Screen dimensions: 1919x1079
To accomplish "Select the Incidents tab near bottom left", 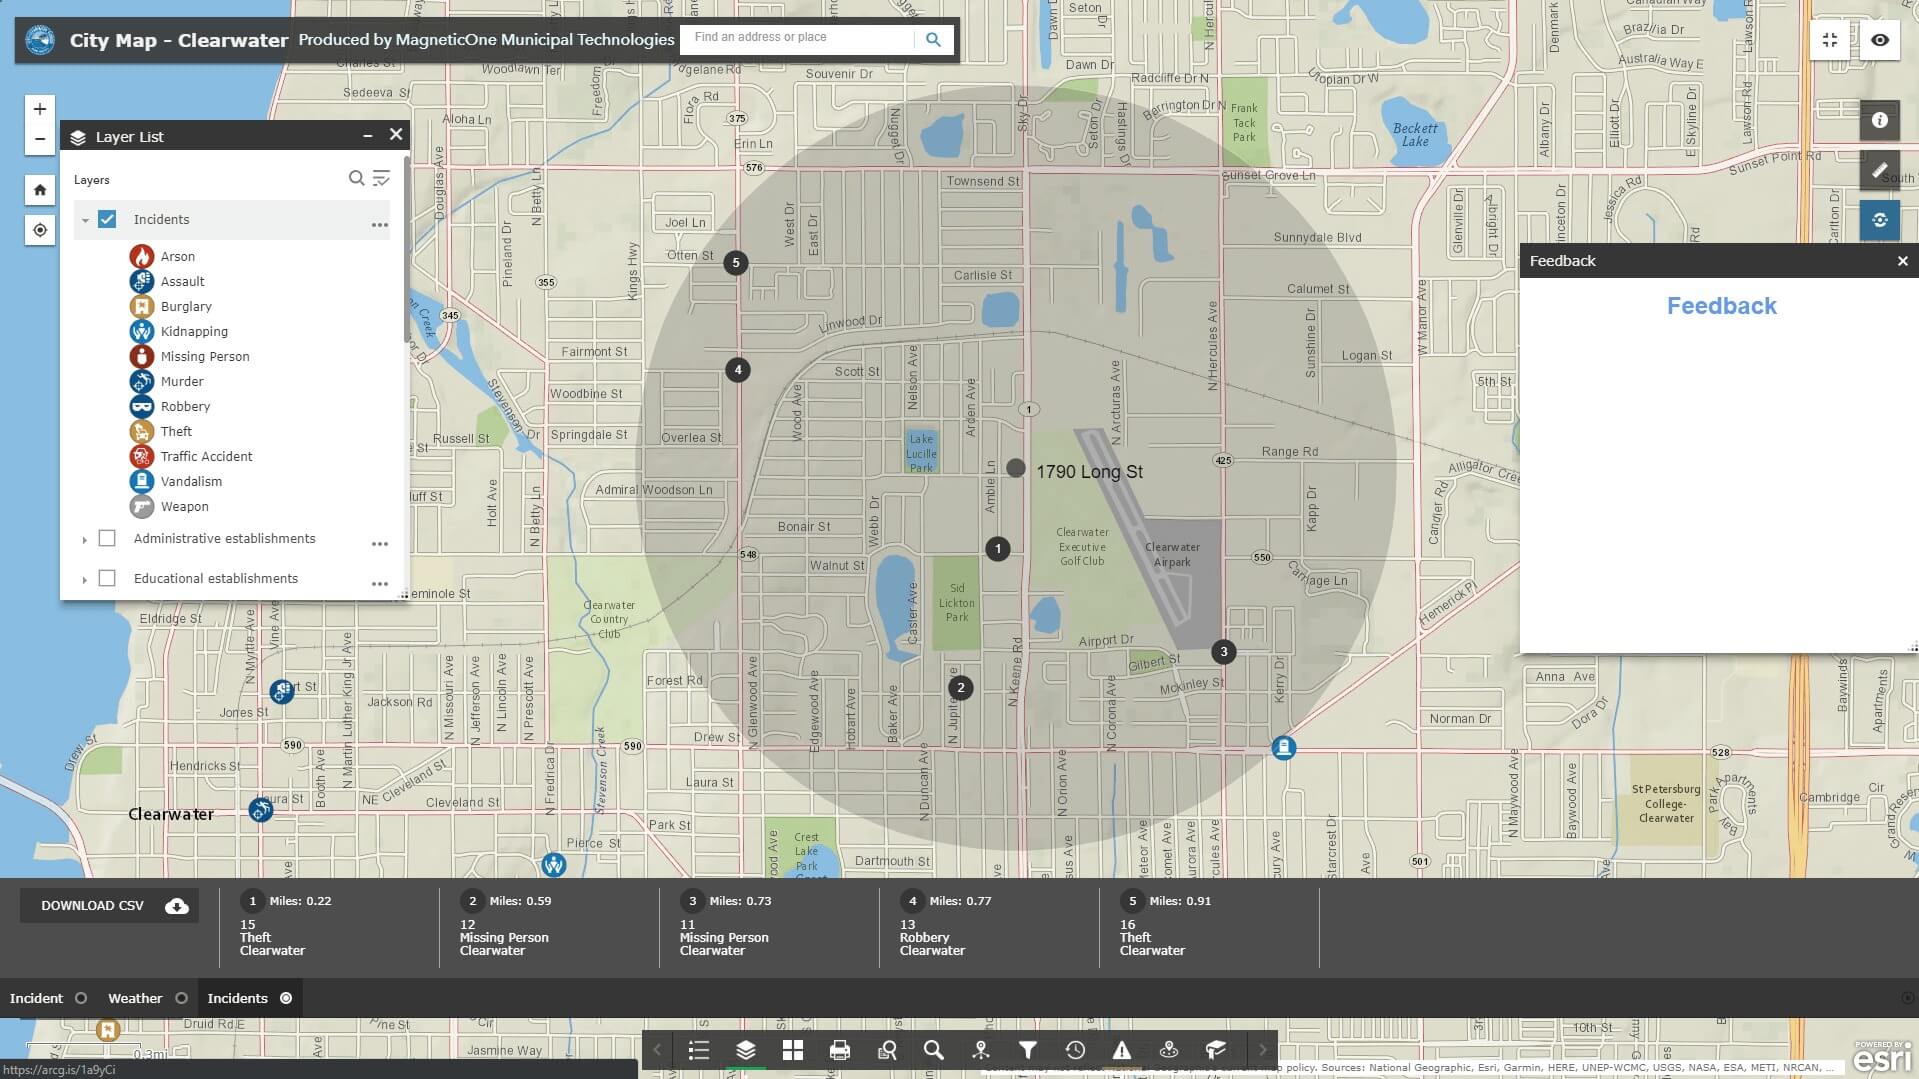I will pyautogui.click(x=240, y=997).
